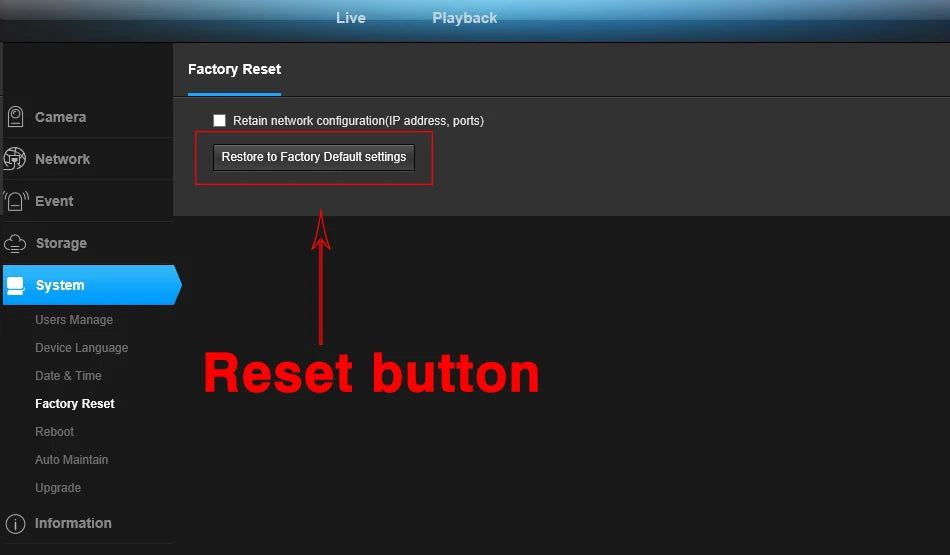Expand the Storage menu section
Image resolution: width=950 pixels, height=555 pixels.
point(88,243)
